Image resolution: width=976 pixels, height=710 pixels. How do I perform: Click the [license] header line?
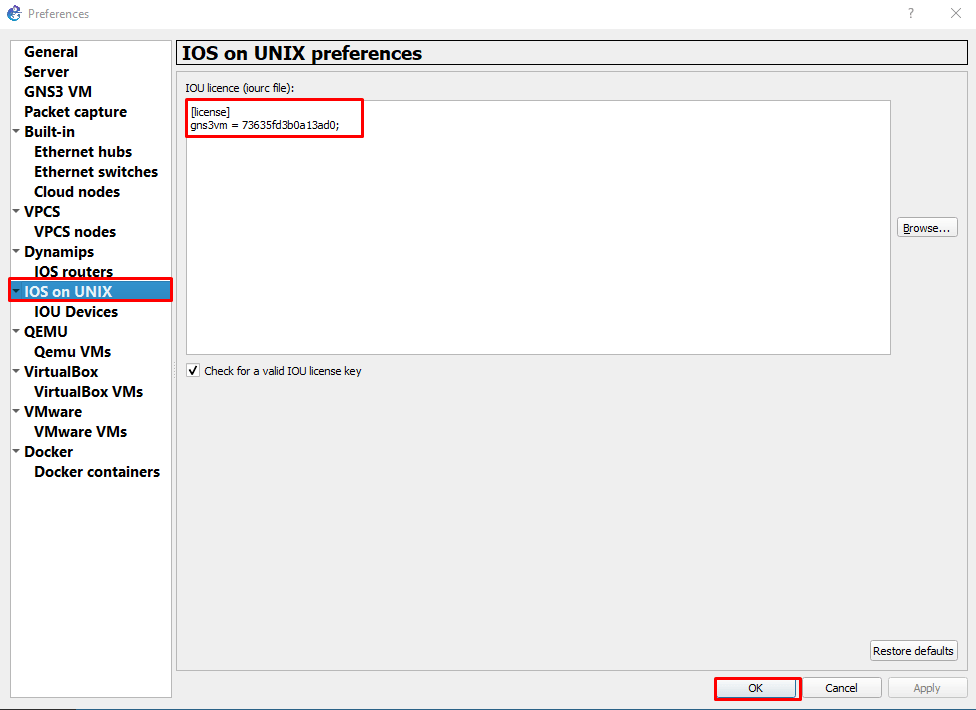coord(210,112)
